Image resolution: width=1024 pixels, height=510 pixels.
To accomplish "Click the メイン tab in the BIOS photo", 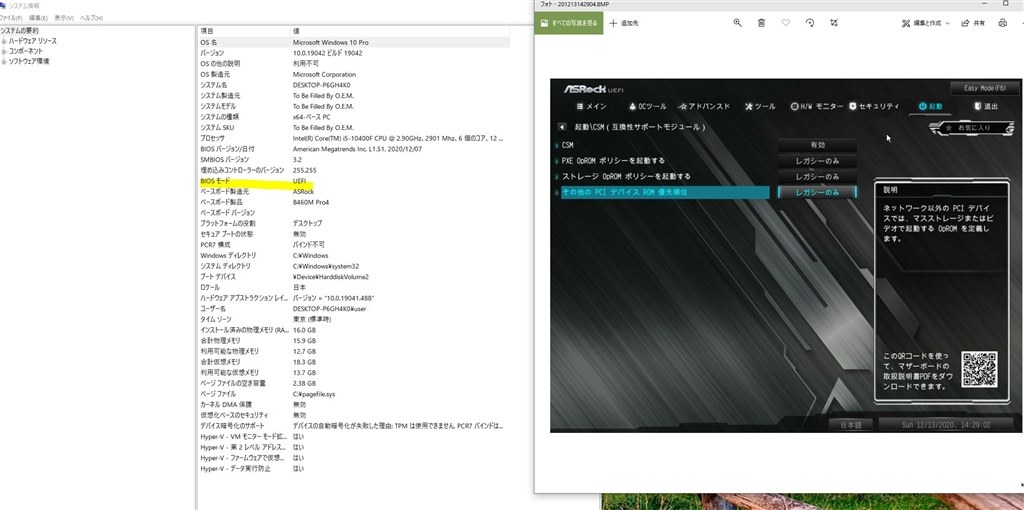I will (x=592, y=106).
